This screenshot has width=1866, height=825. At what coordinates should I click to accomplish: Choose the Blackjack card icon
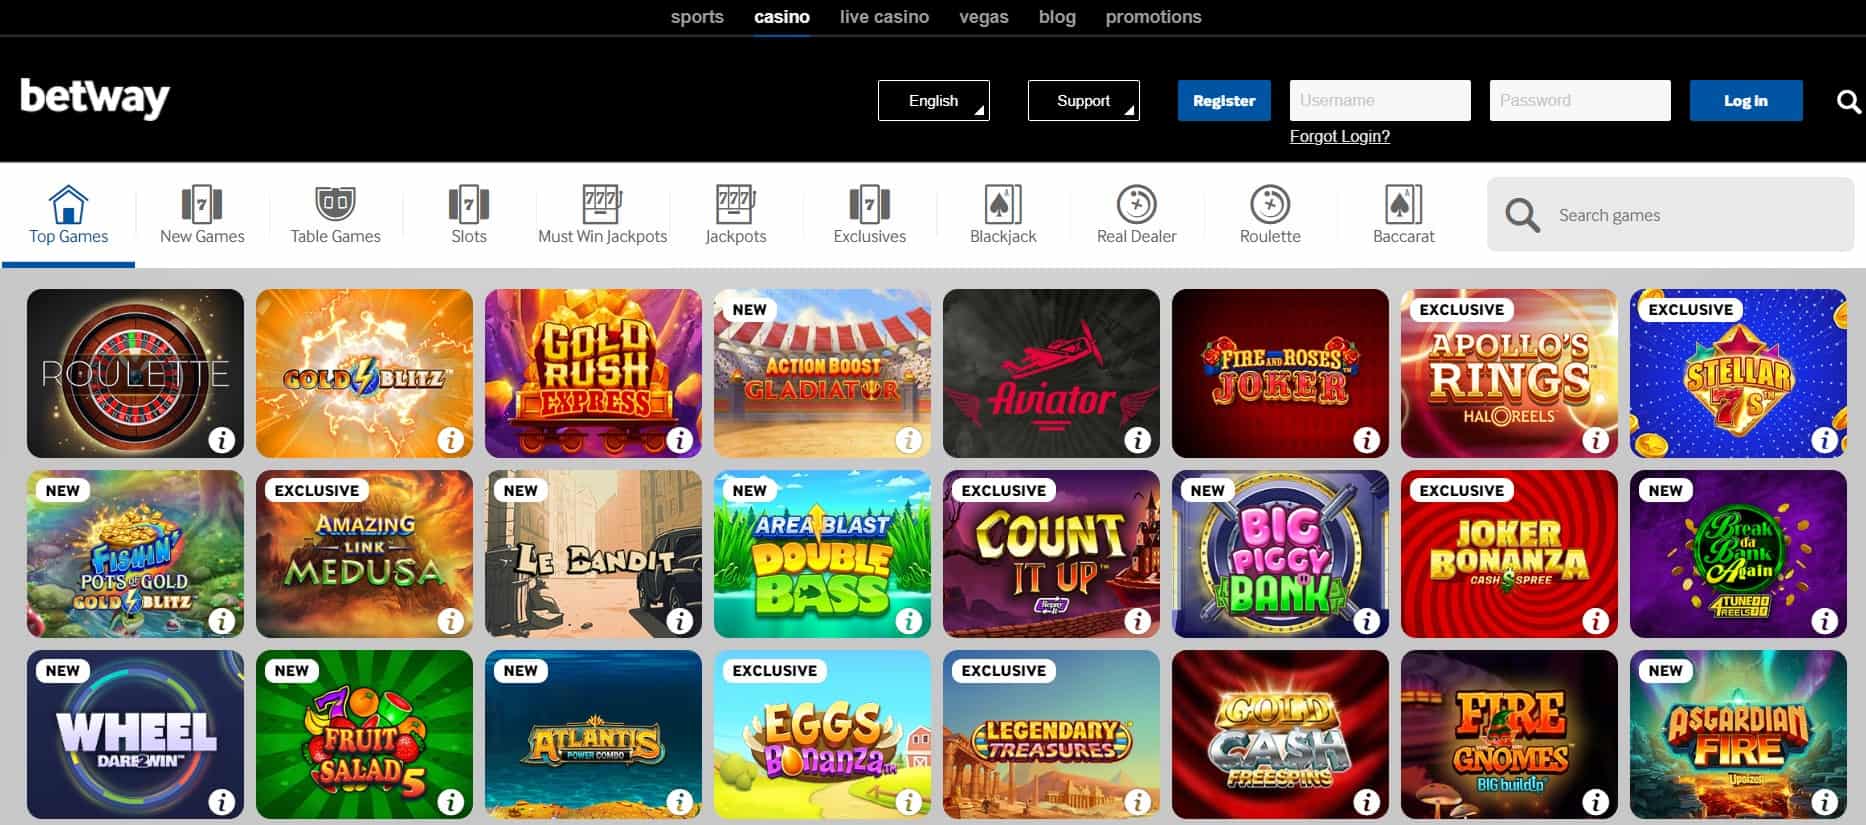(x=1003, y=204)
